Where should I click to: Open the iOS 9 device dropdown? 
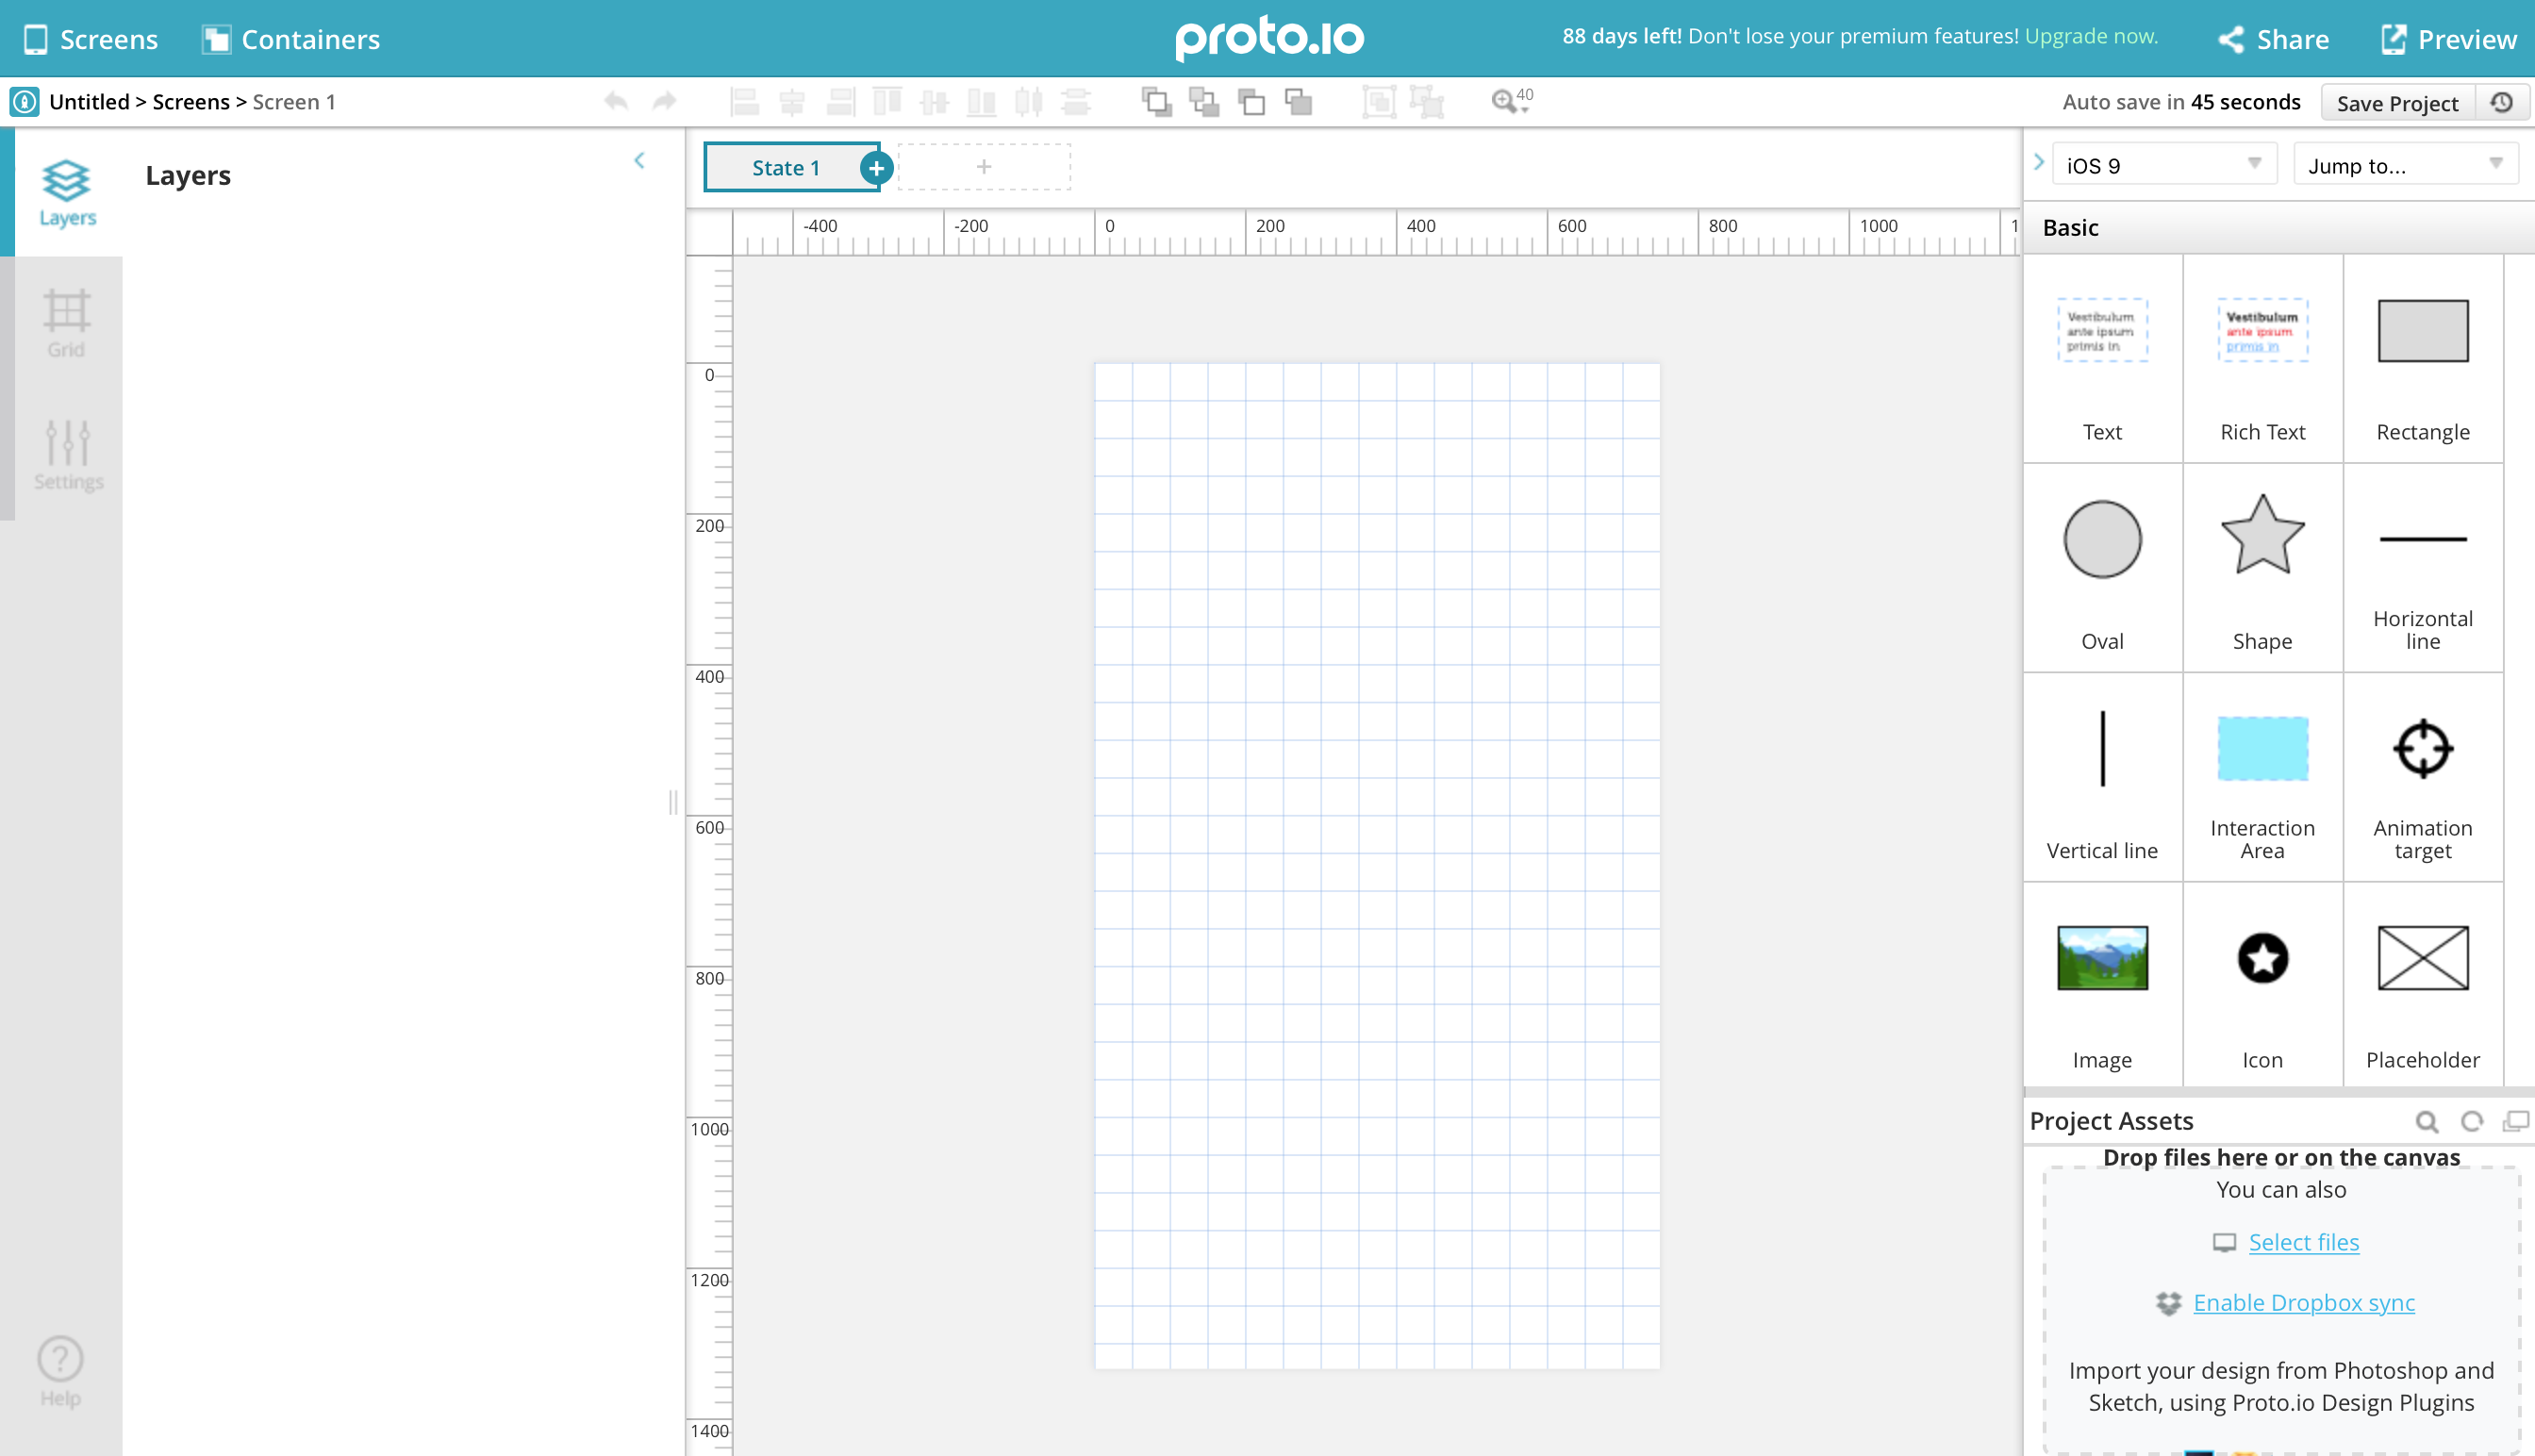2157,164
